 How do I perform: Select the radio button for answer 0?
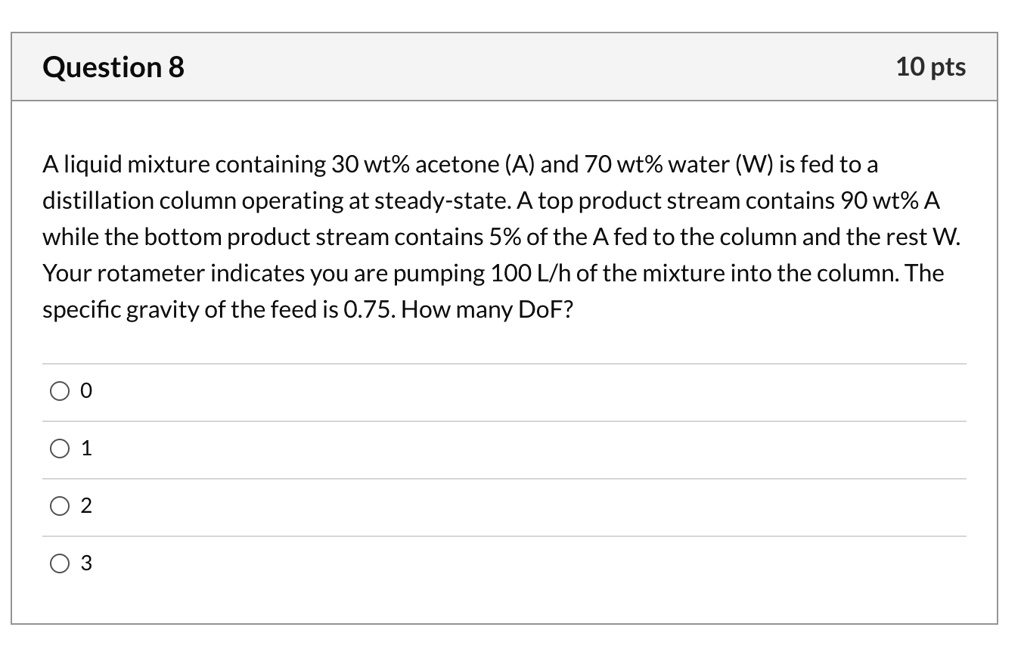[60, 391]
